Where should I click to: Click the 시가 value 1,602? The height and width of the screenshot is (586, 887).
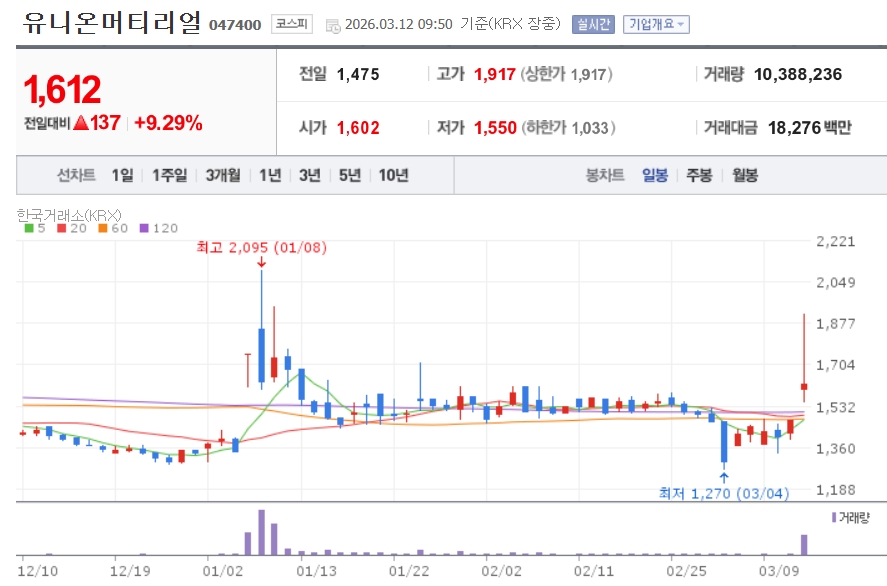pyautogui.click(x=358, y=128)
